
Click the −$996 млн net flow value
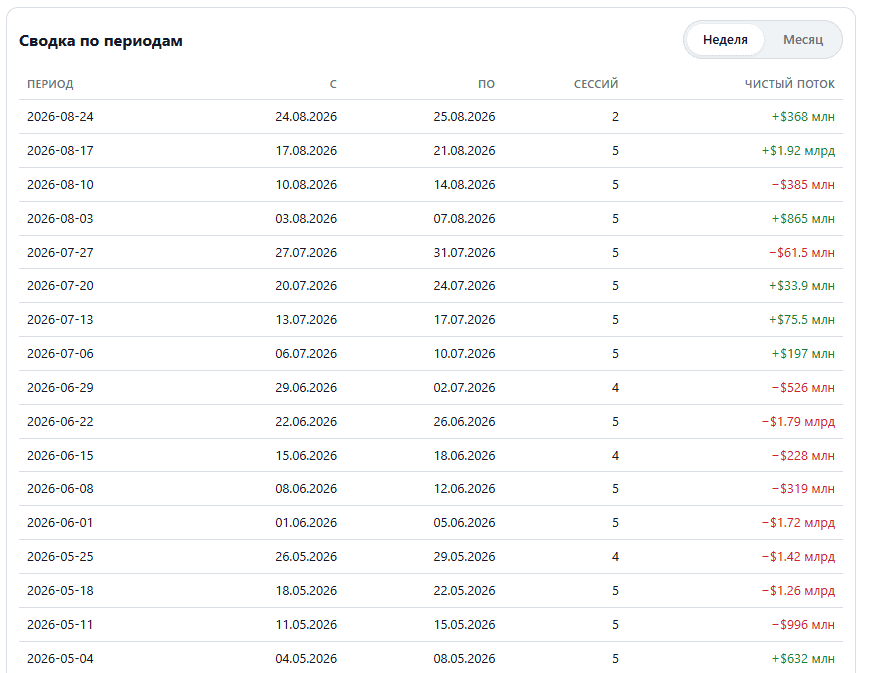(803, 625)
